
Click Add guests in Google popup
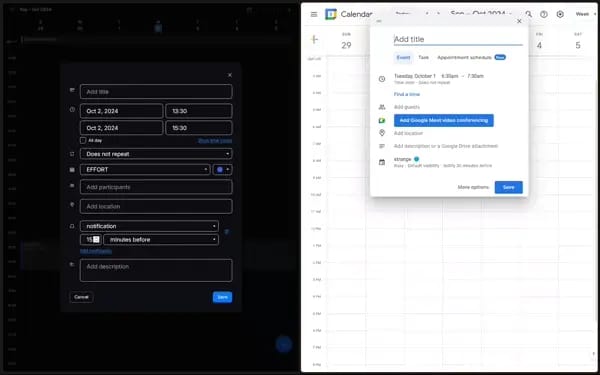pos(407,107)
